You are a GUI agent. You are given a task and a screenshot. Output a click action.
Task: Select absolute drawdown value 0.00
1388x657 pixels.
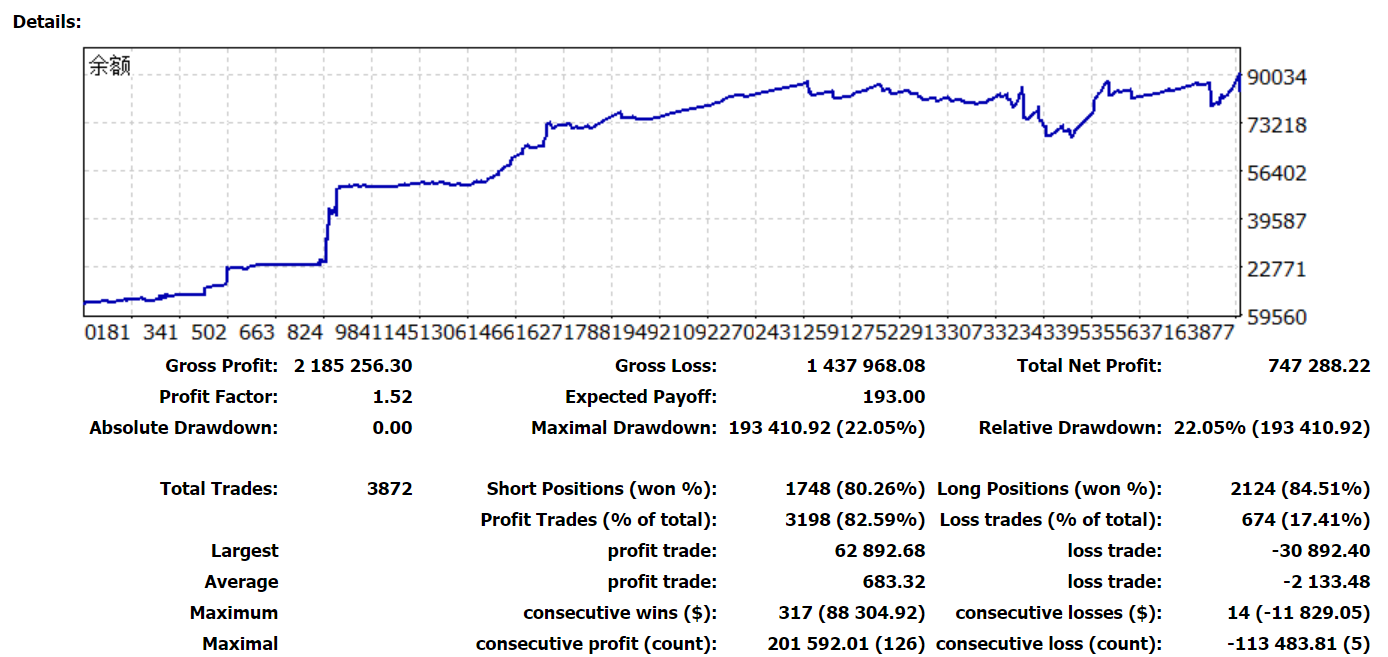392,428
